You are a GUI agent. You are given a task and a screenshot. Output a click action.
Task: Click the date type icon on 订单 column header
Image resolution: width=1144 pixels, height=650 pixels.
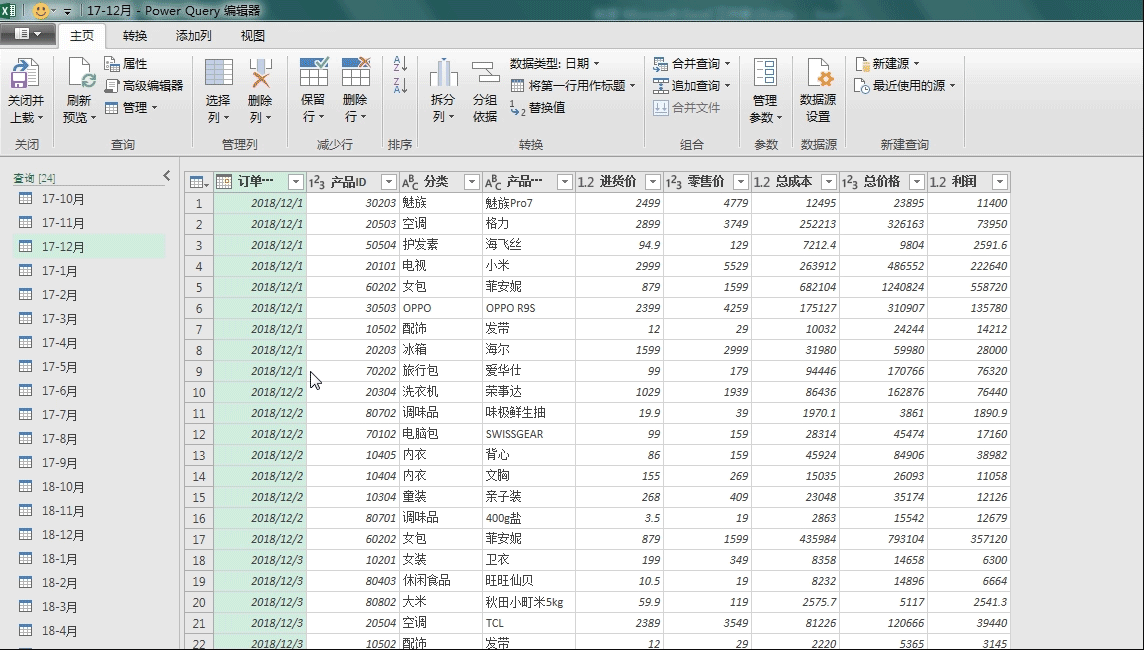225,182
